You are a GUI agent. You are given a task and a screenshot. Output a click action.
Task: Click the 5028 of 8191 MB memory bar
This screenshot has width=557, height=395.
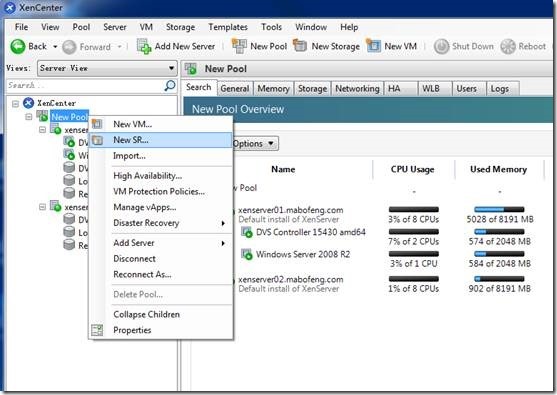click(x=499, y=210)
